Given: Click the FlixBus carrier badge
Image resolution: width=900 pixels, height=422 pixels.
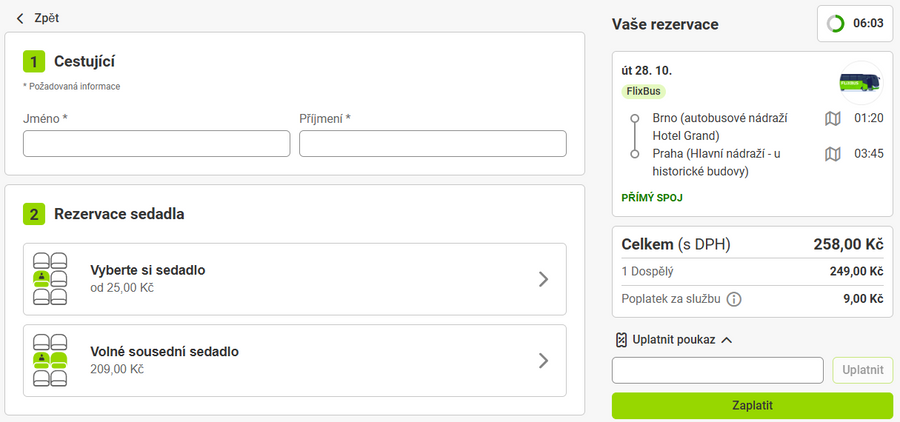Looking at the screenshot, I should tap(643, 91).
